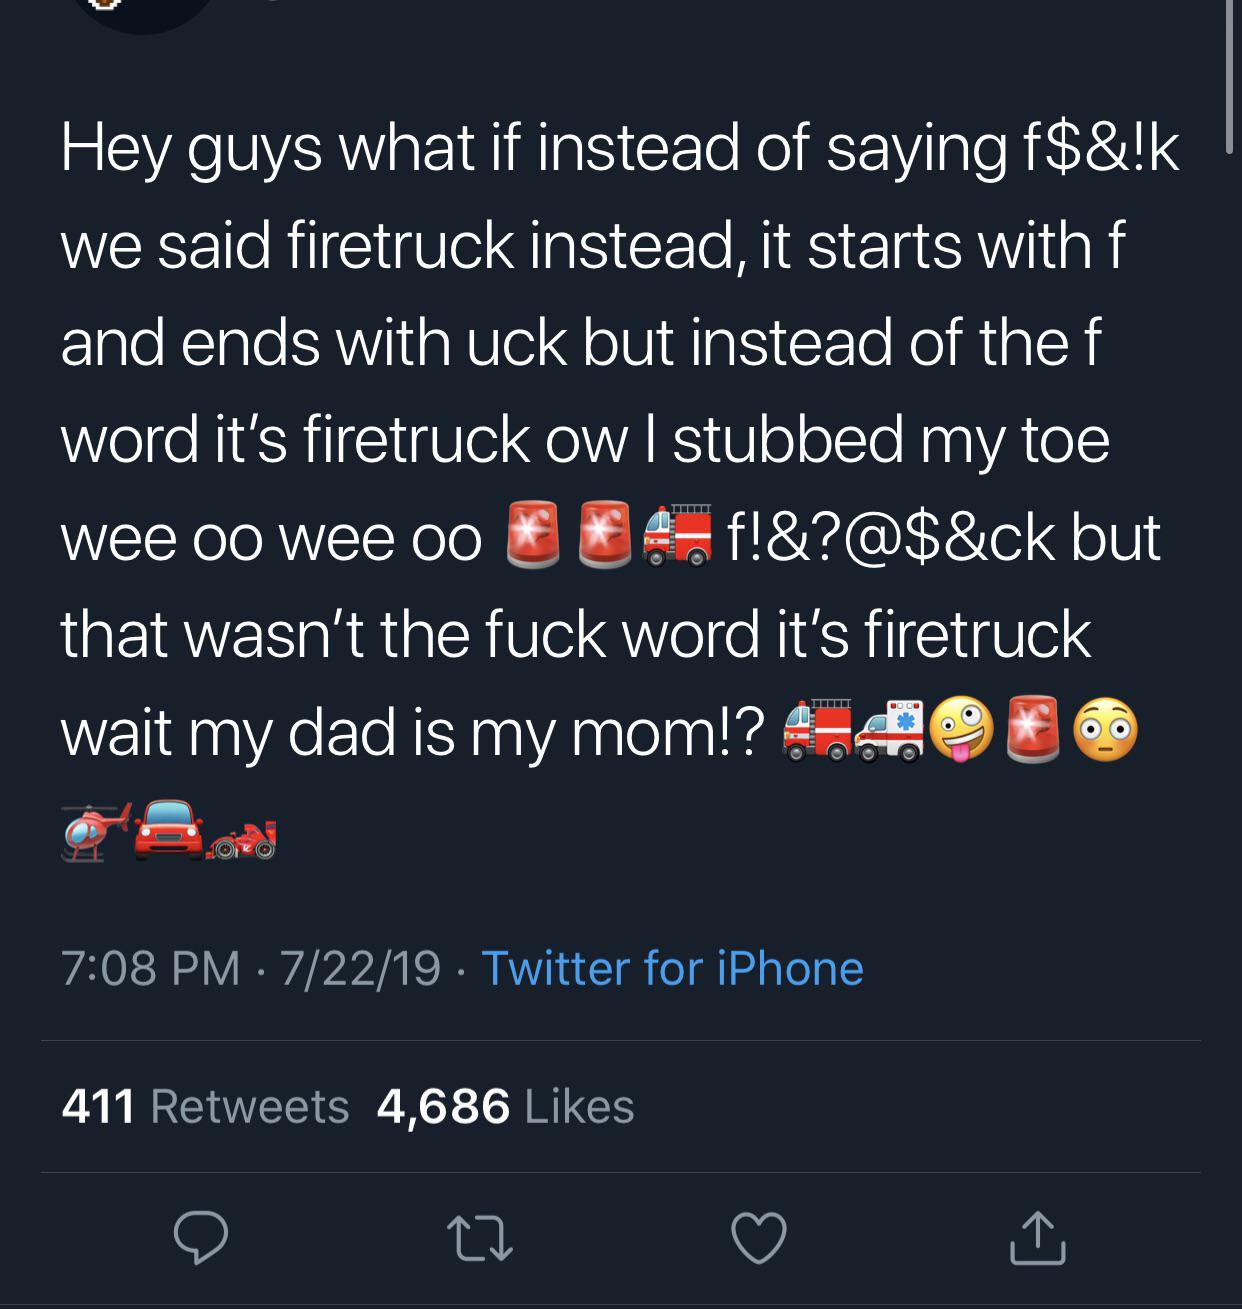Open the Twitter for iPhone link

(x=672, y=968)
